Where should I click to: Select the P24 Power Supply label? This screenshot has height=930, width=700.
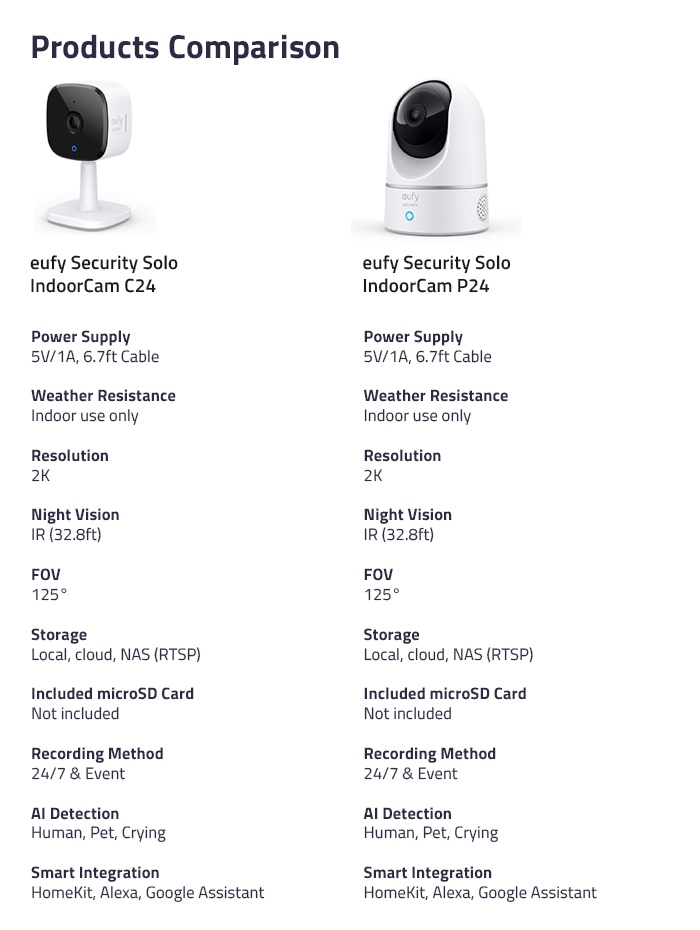[413, 337]
